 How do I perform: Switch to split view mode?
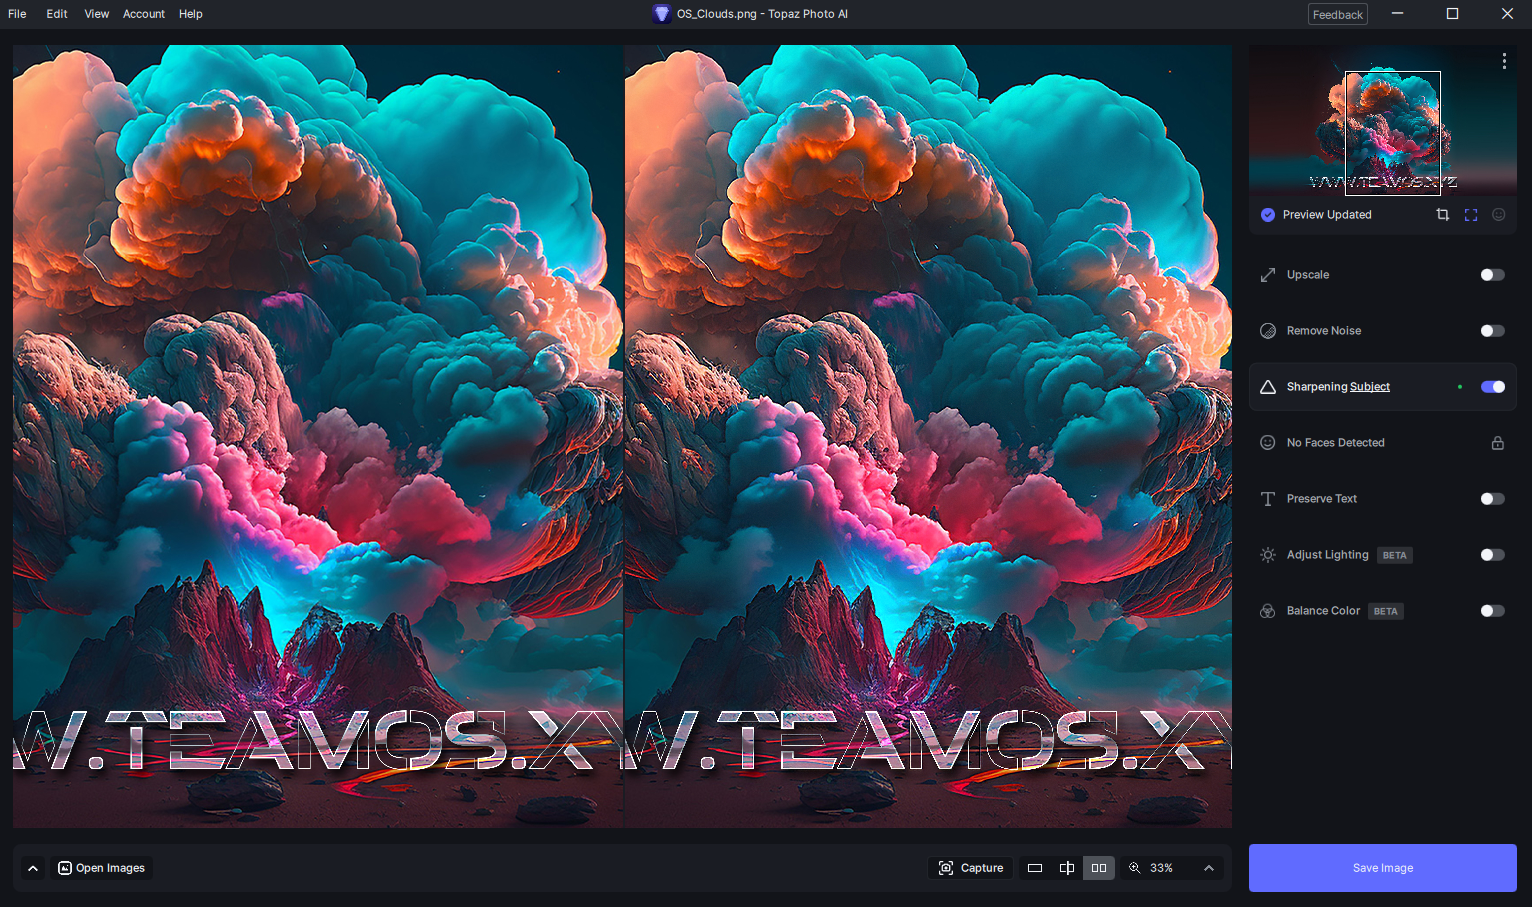(x=1067, y=868)
